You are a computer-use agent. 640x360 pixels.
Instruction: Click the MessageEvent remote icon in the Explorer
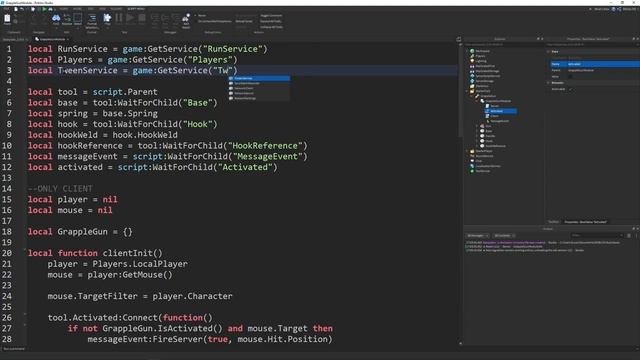(x=487, y=121)
